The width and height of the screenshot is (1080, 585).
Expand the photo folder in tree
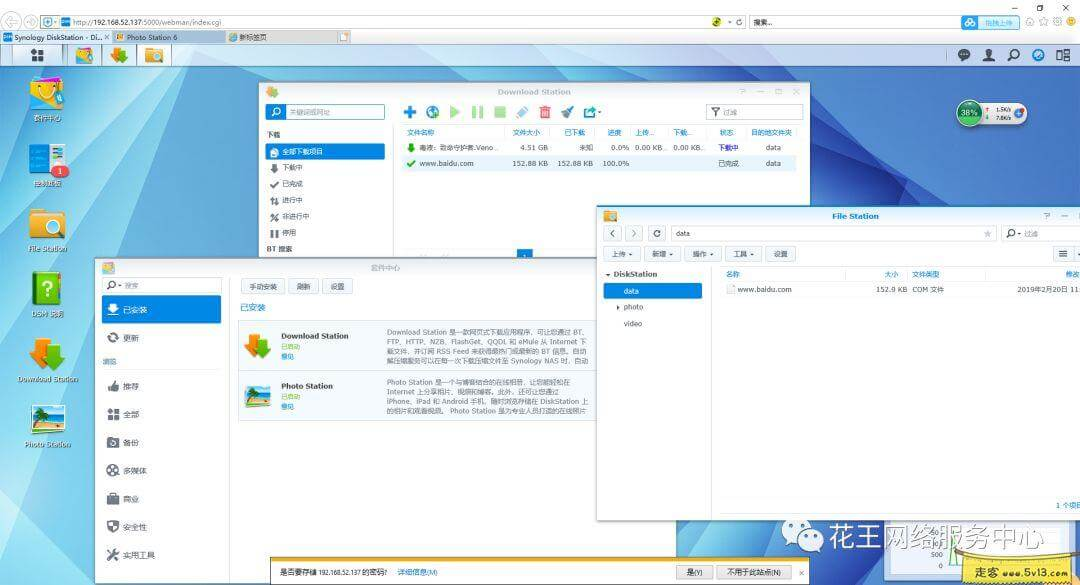point(618,307)
